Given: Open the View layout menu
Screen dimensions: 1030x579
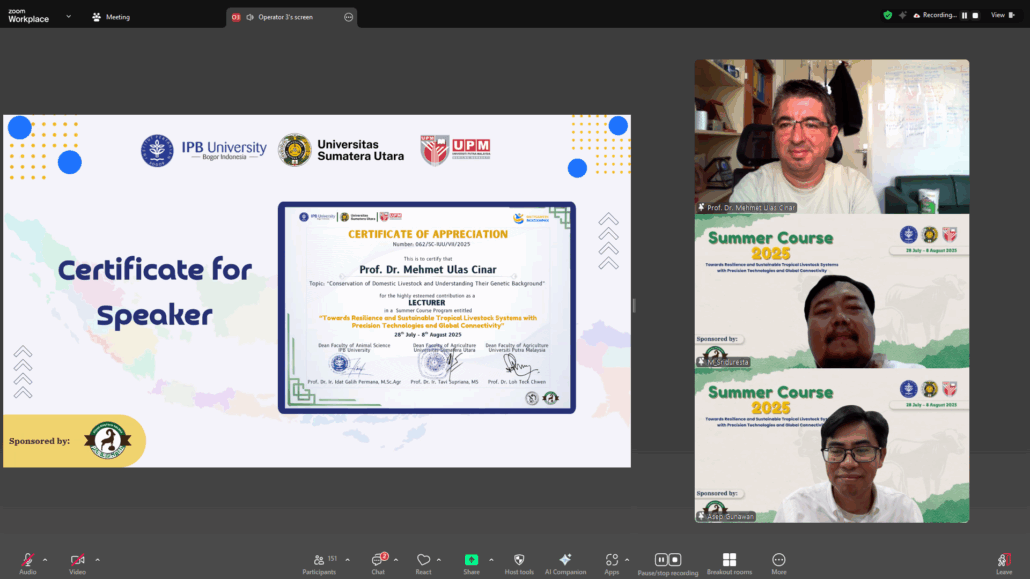Looking at the screenshot, I should [x=1001, y=15].
